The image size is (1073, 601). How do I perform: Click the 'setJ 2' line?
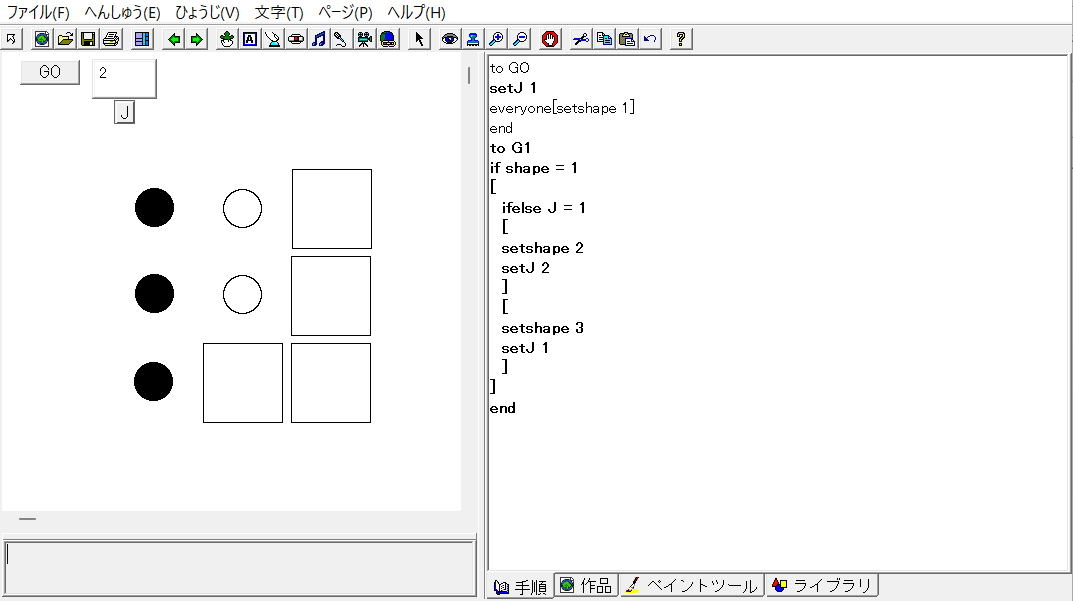(525, 268)
